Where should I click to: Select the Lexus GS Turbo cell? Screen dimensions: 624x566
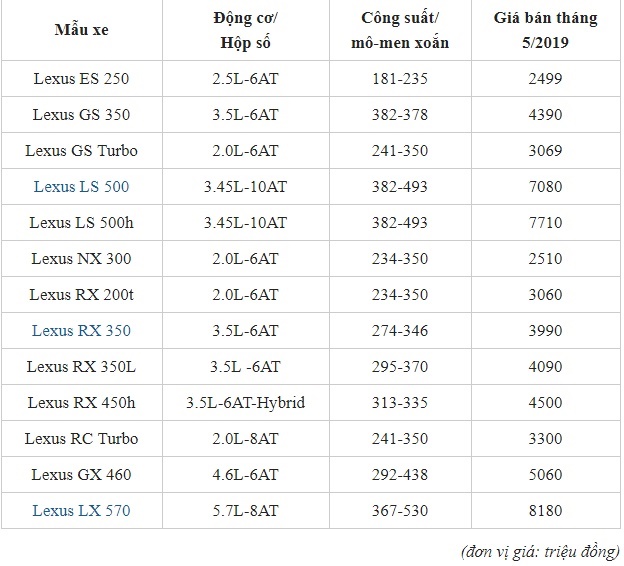tap(81, 151)
